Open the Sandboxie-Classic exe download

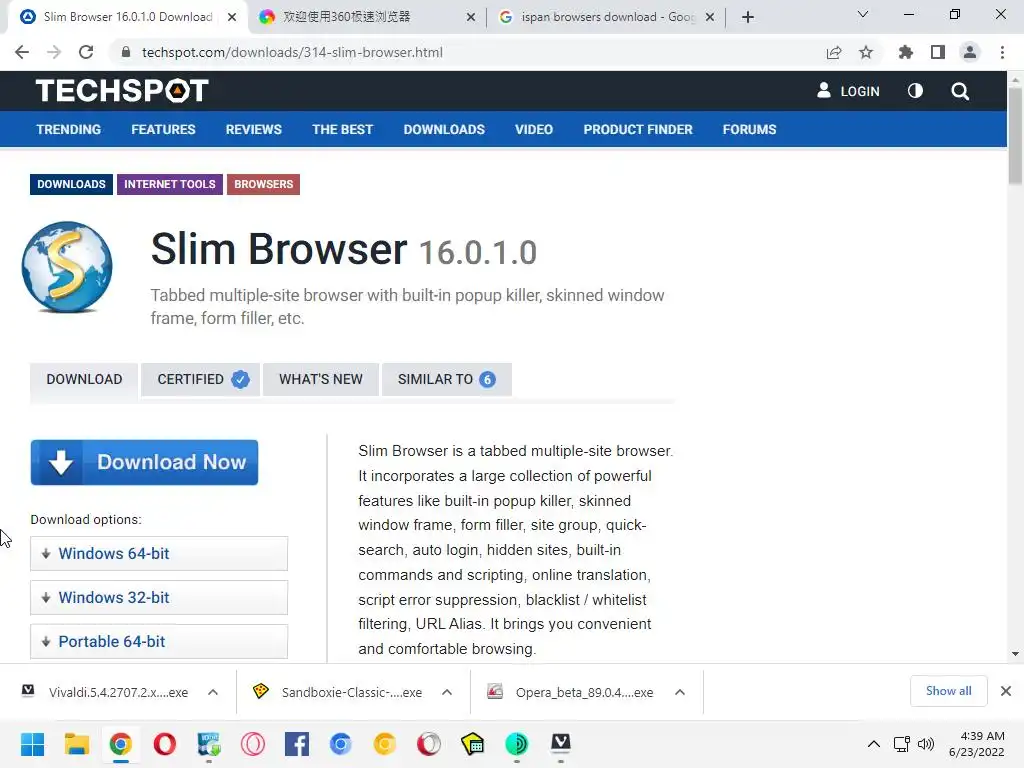tap(340, 692)
